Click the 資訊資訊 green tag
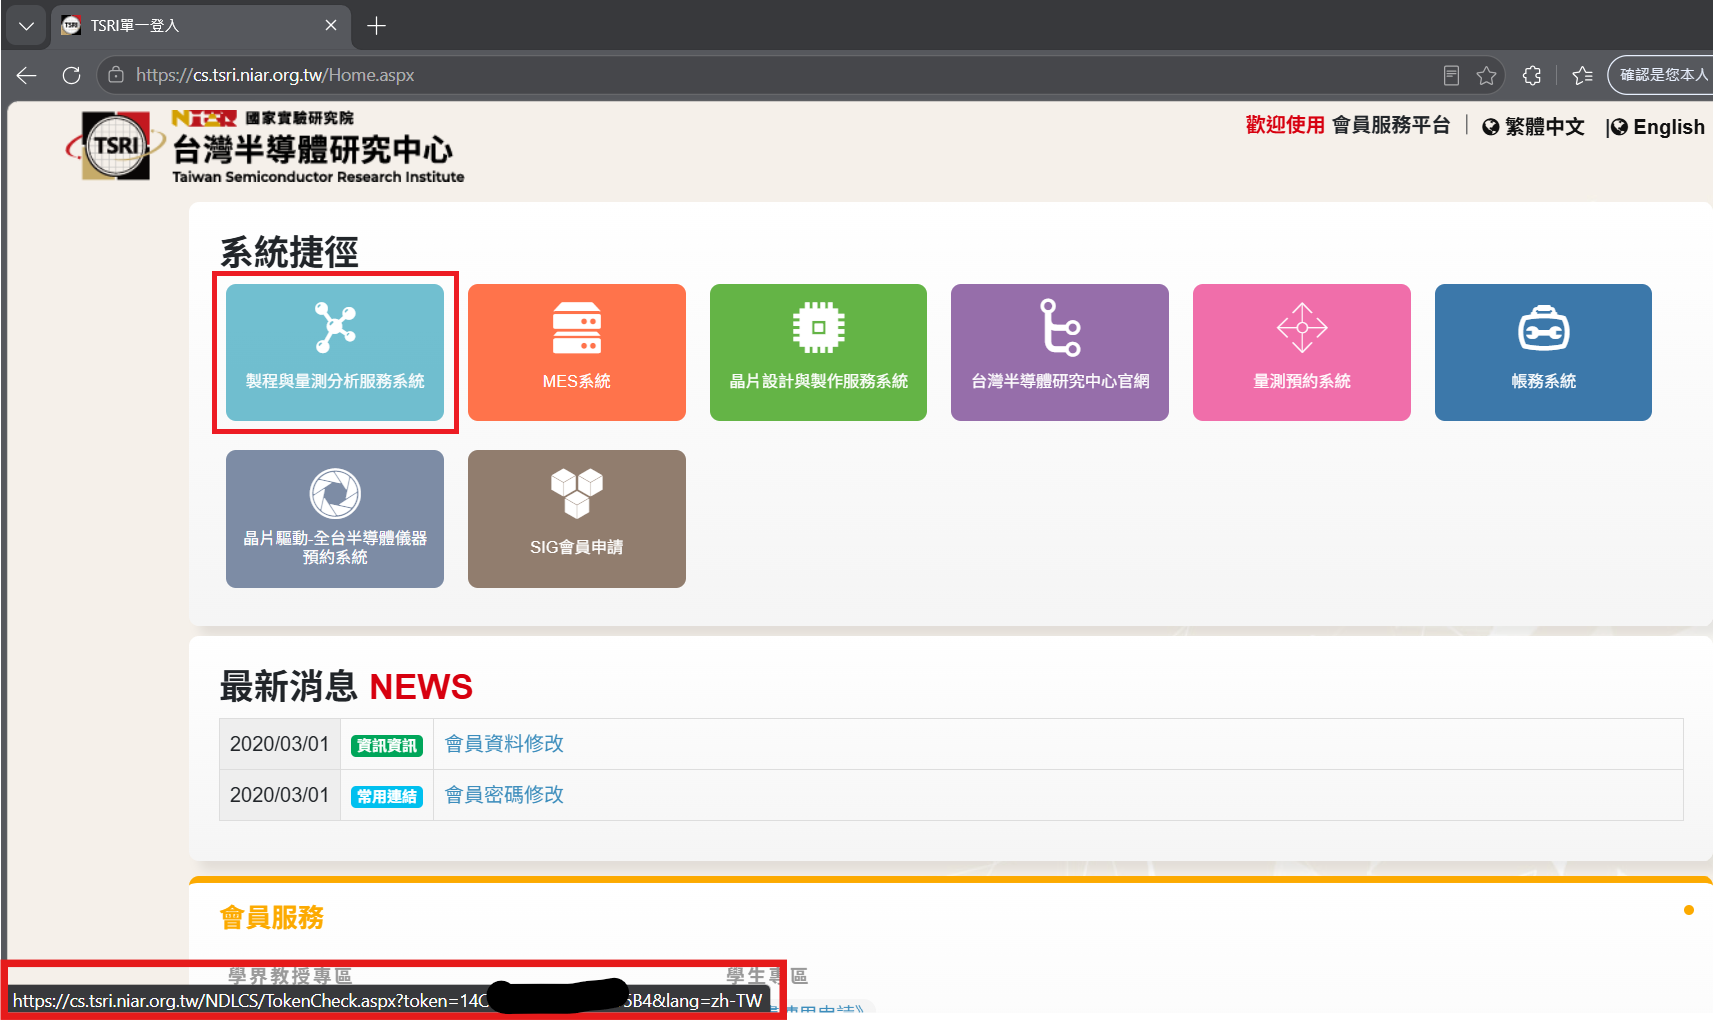Image resolution: width=1713 pixels, height=1021 pixels. point(387,746)
